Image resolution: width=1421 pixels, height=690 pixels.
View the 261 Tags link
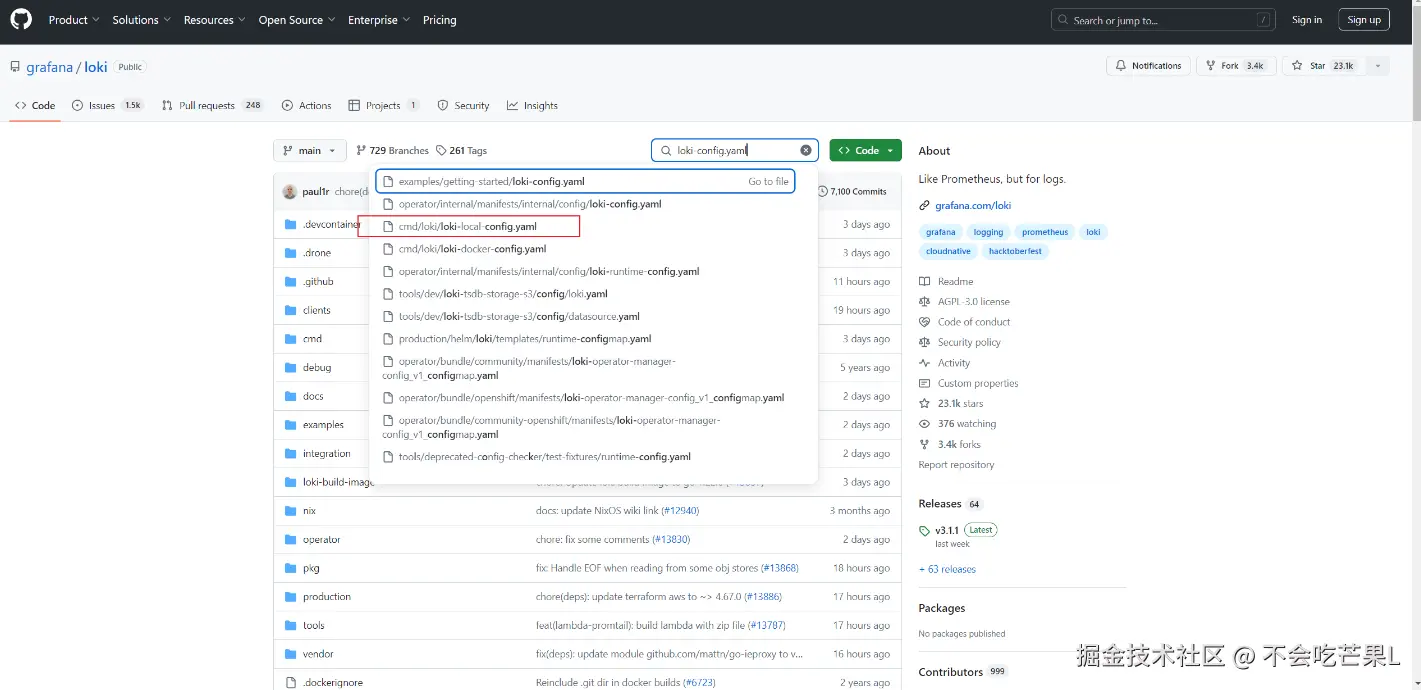tap(461, 150)
